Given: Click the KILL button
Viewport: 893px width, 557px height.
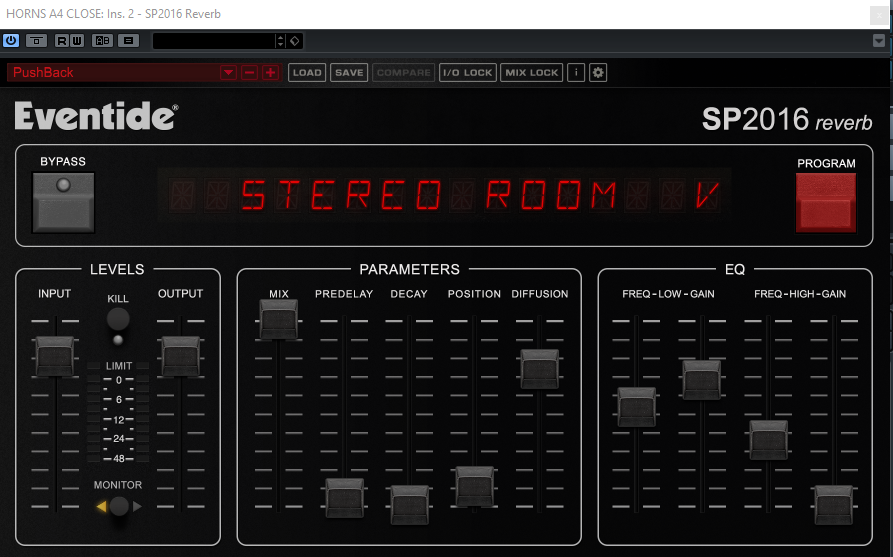Looking at the screenshot, I should (x=118, y=319).
